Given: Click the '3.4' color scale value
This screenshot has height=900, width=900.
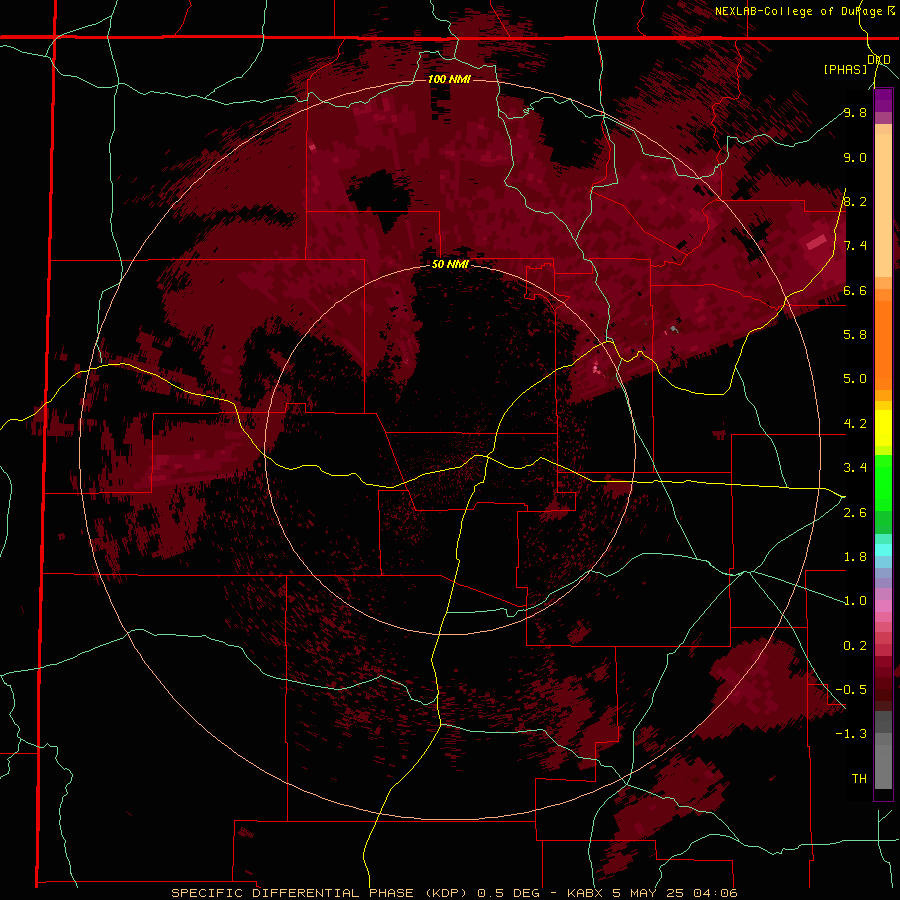Looking at the screenshot, I should 855,468.
